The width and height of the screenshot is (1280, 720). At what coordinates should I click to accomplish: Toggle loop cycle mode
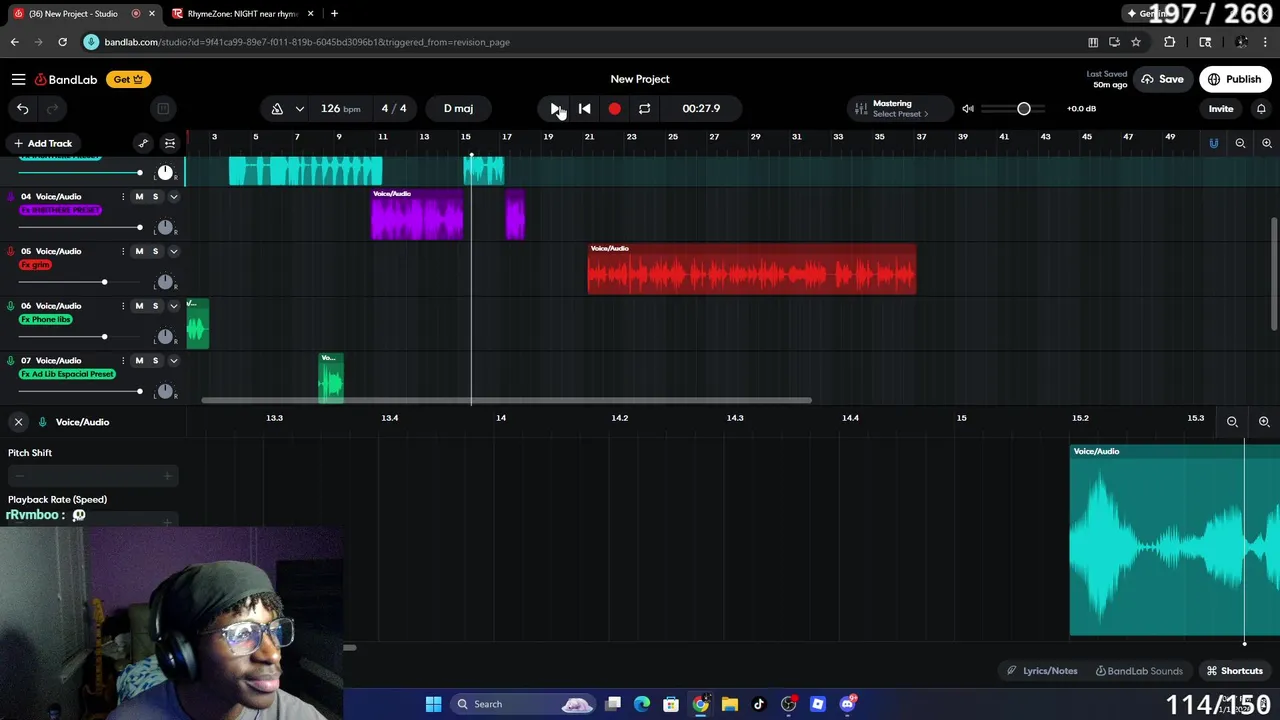coord(644,108)
